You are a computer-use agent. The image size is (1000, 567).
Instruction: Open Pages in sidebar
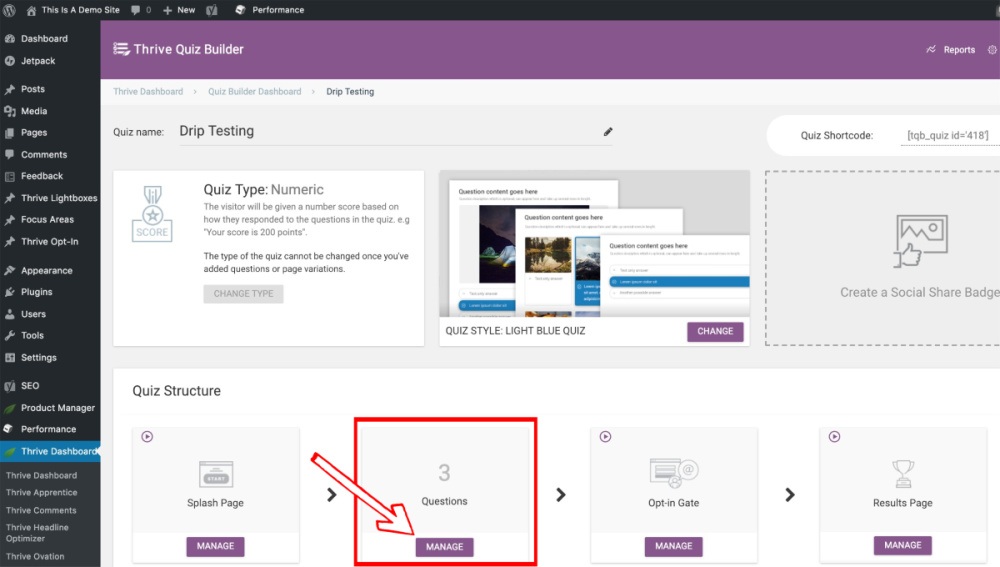(x=34, y=133)
